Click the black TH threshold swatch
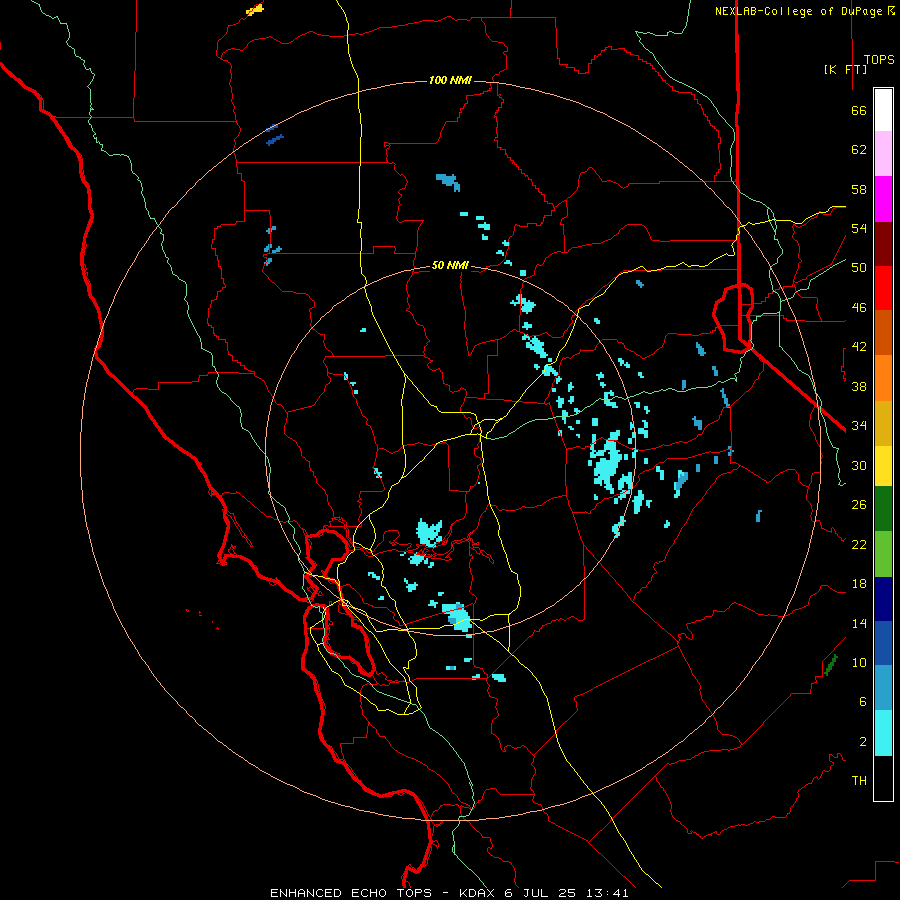900x900 pixels. [x=883, y=778]
